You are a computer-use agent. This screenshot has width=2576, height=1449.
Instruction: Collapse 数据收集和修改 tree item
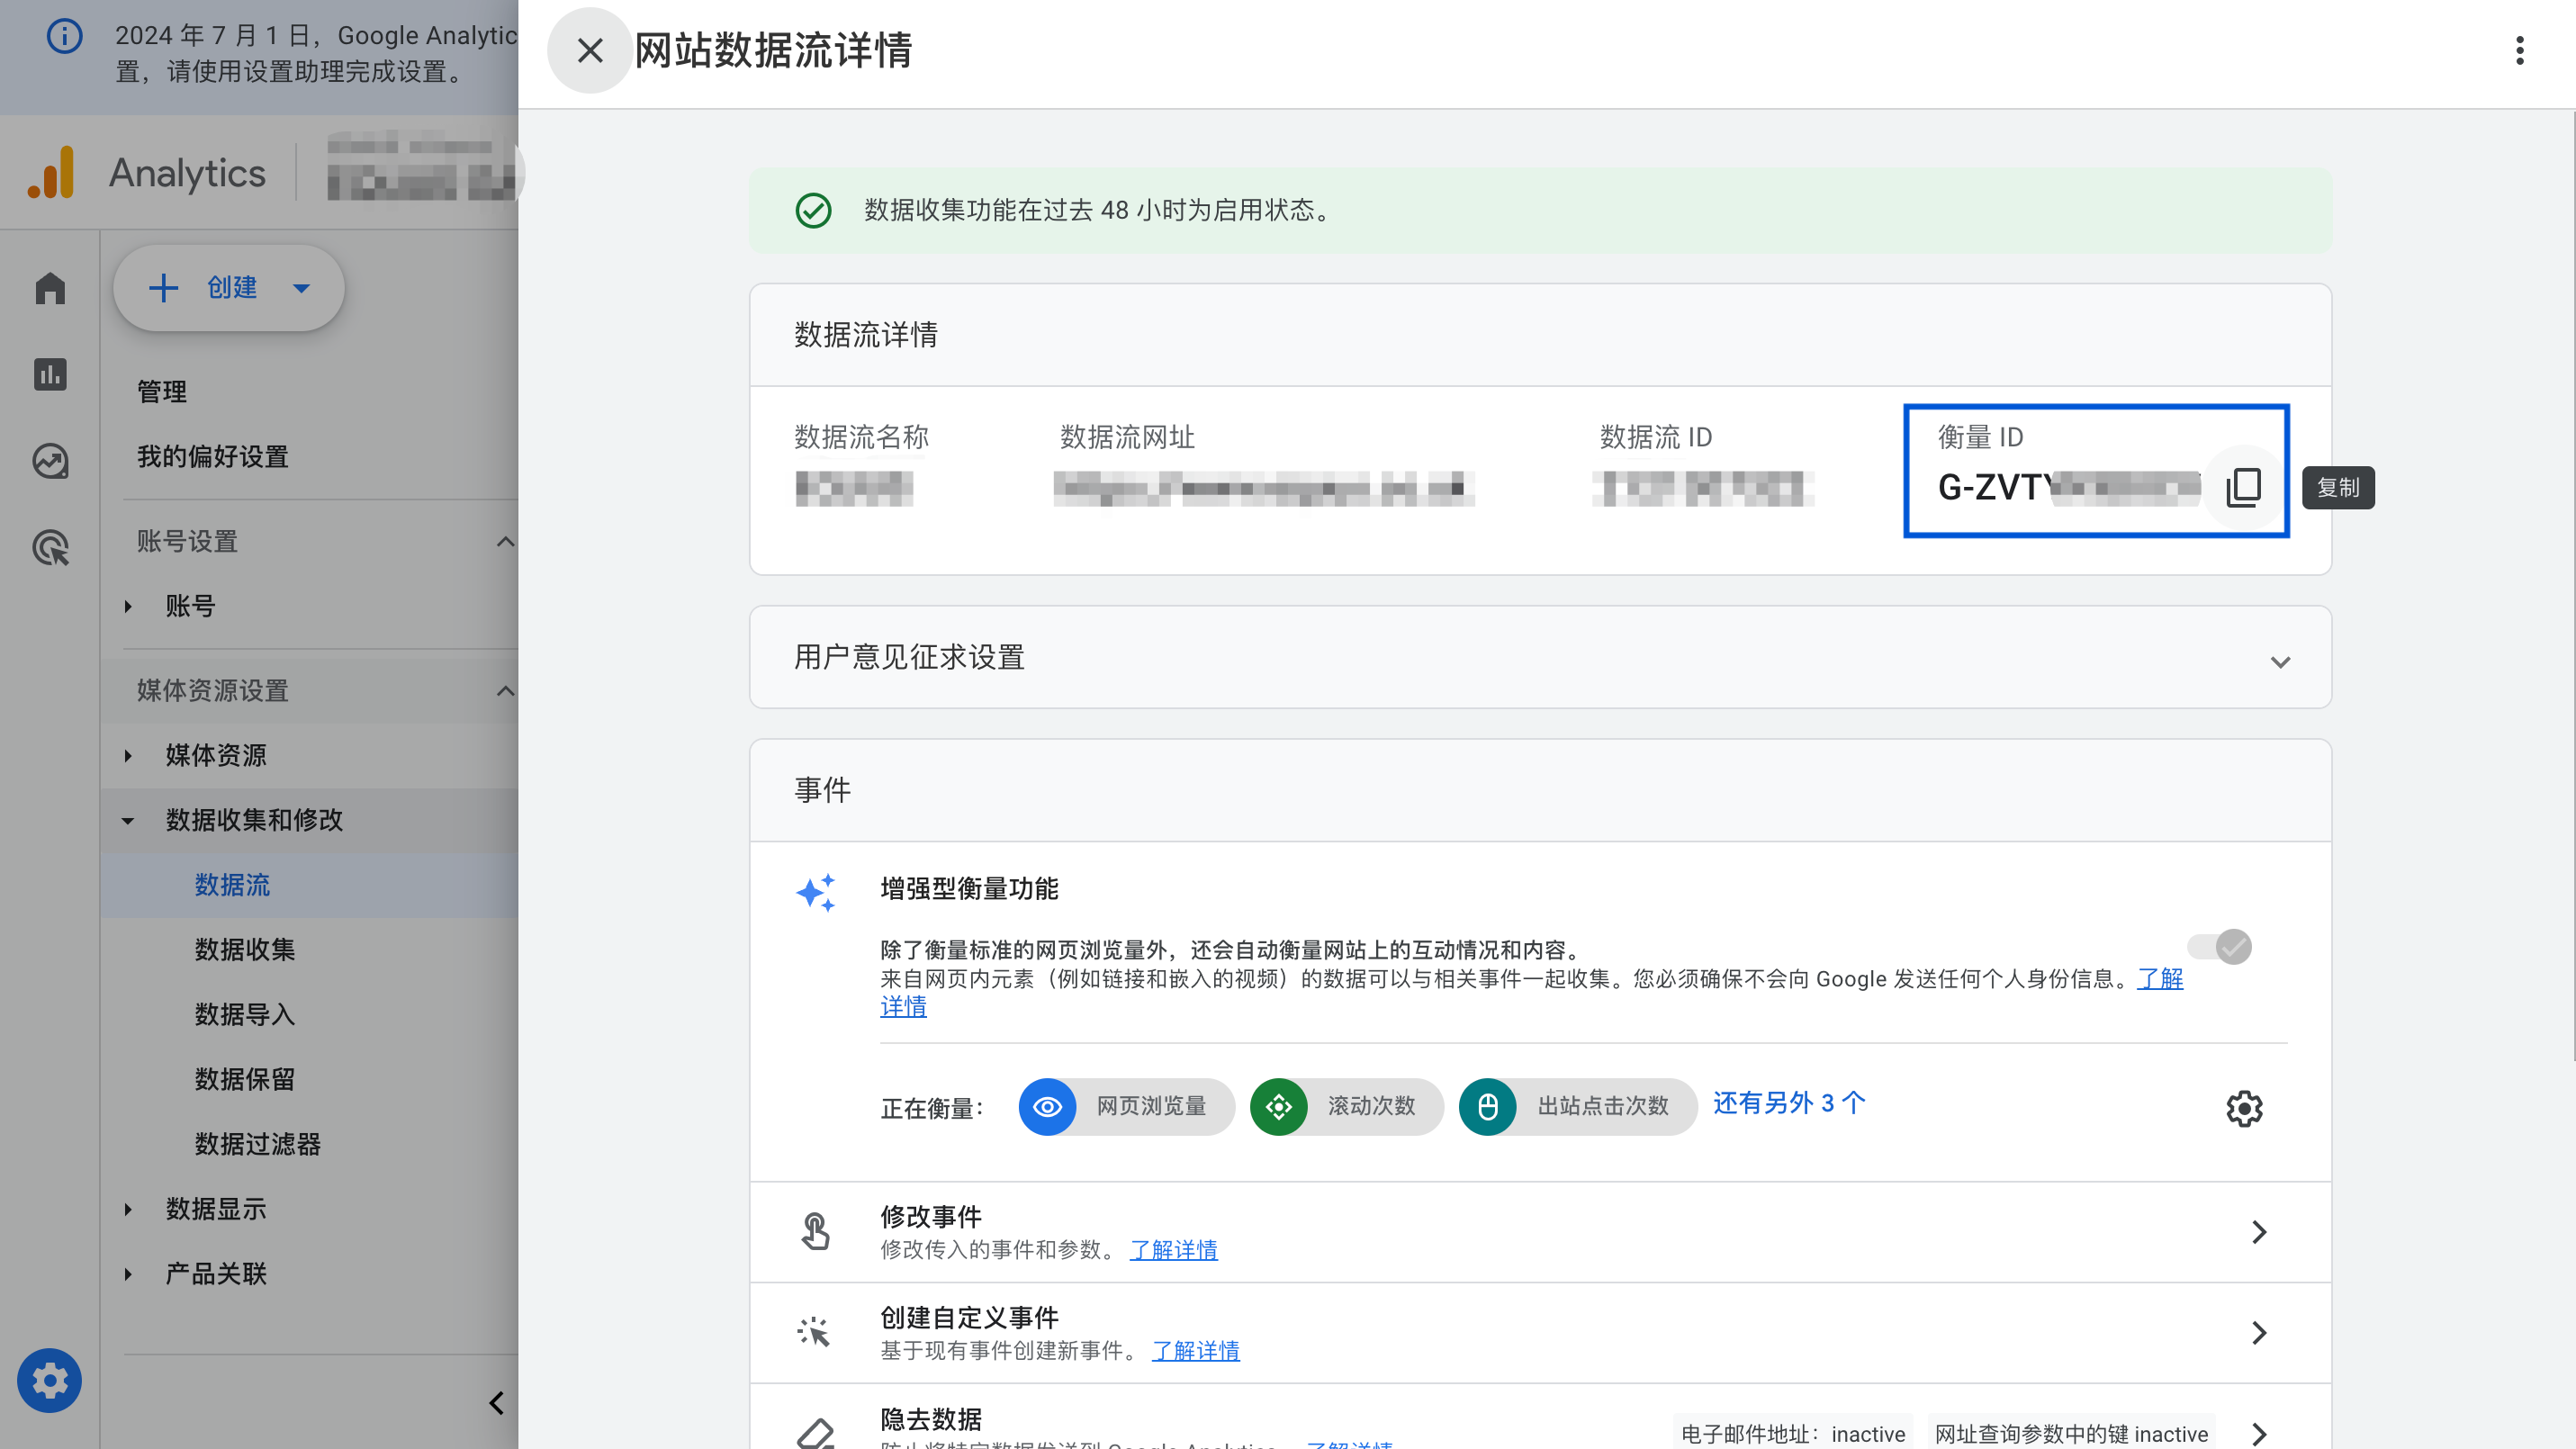click(x=128, y=820)
